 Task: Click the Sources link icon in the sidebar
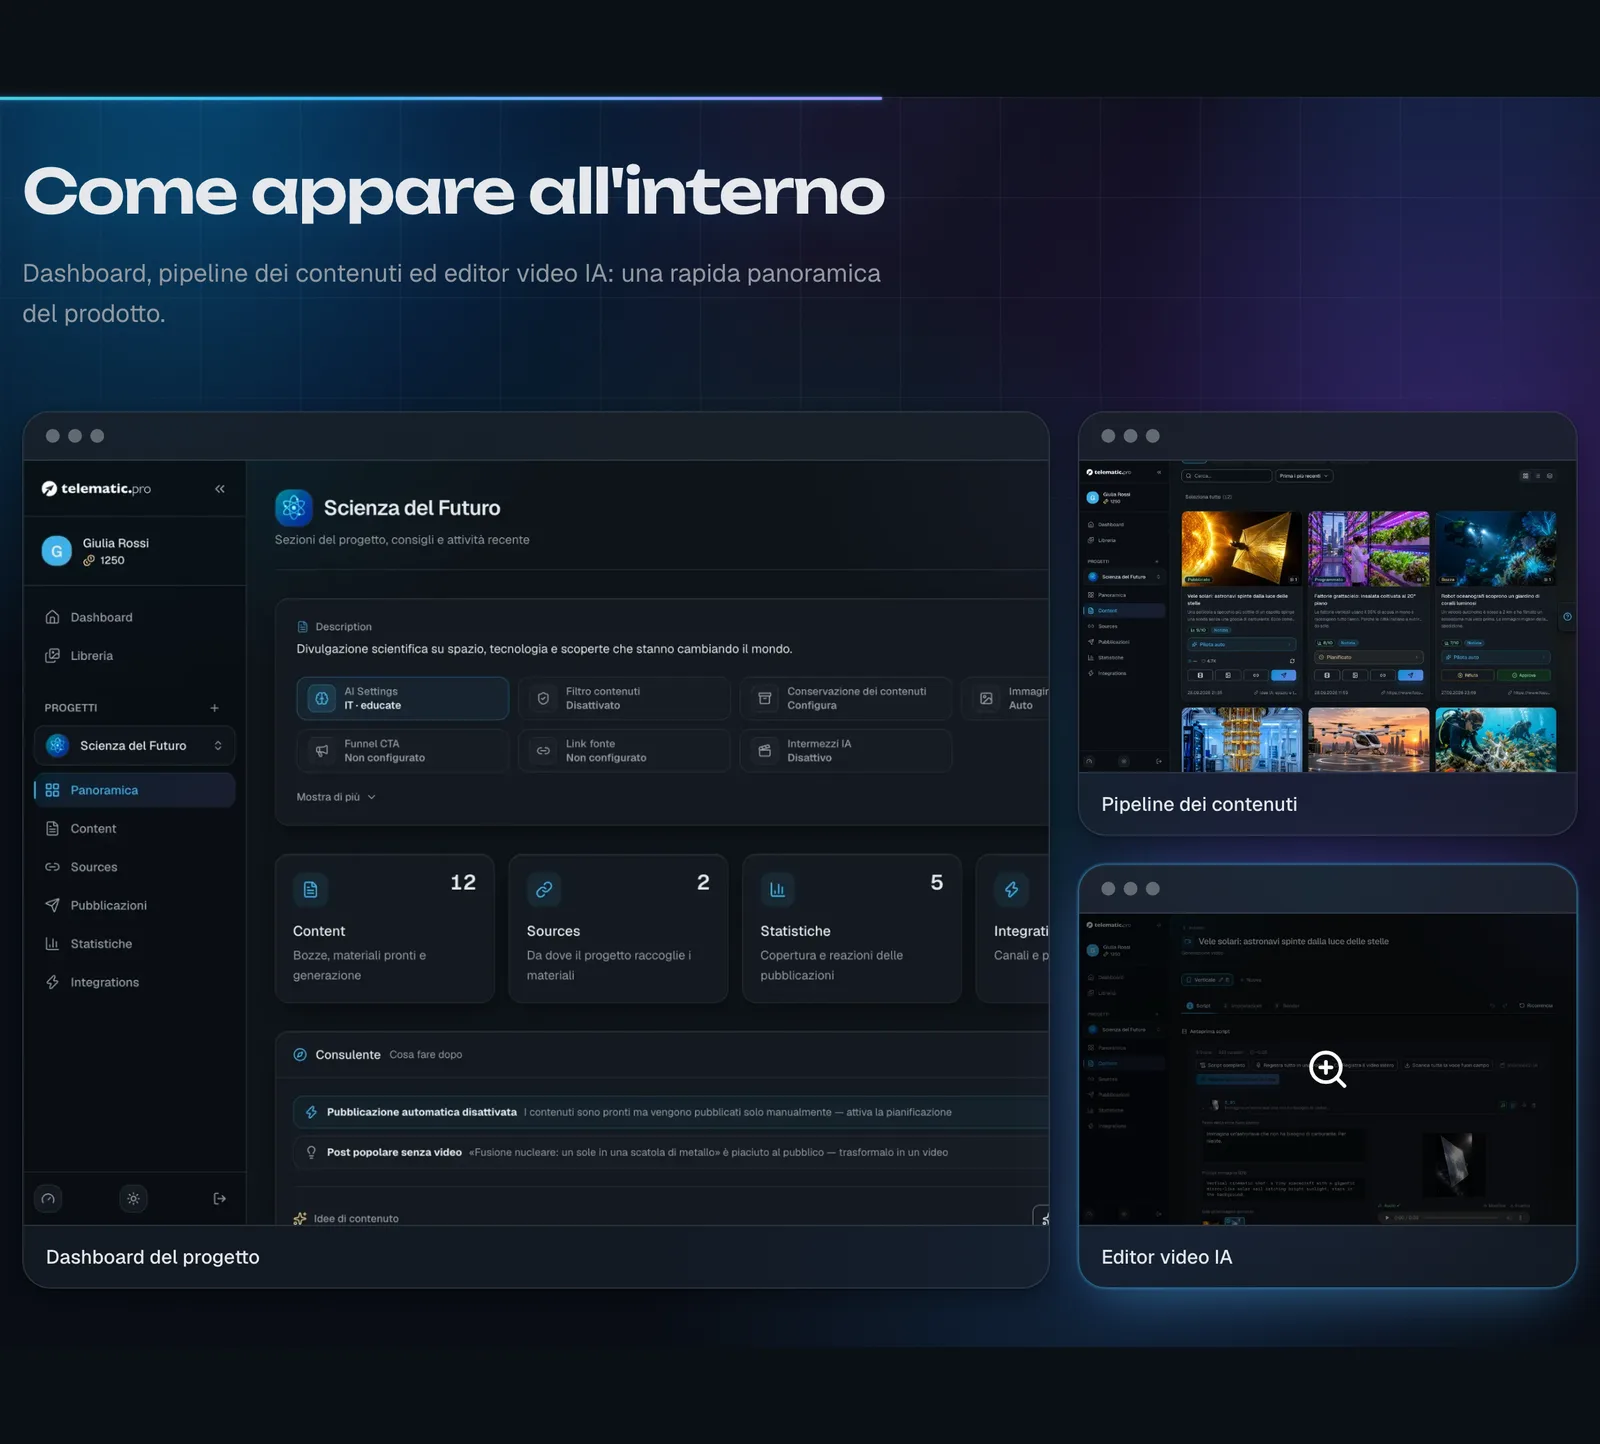pyautogui.click(x=53, y=867)
